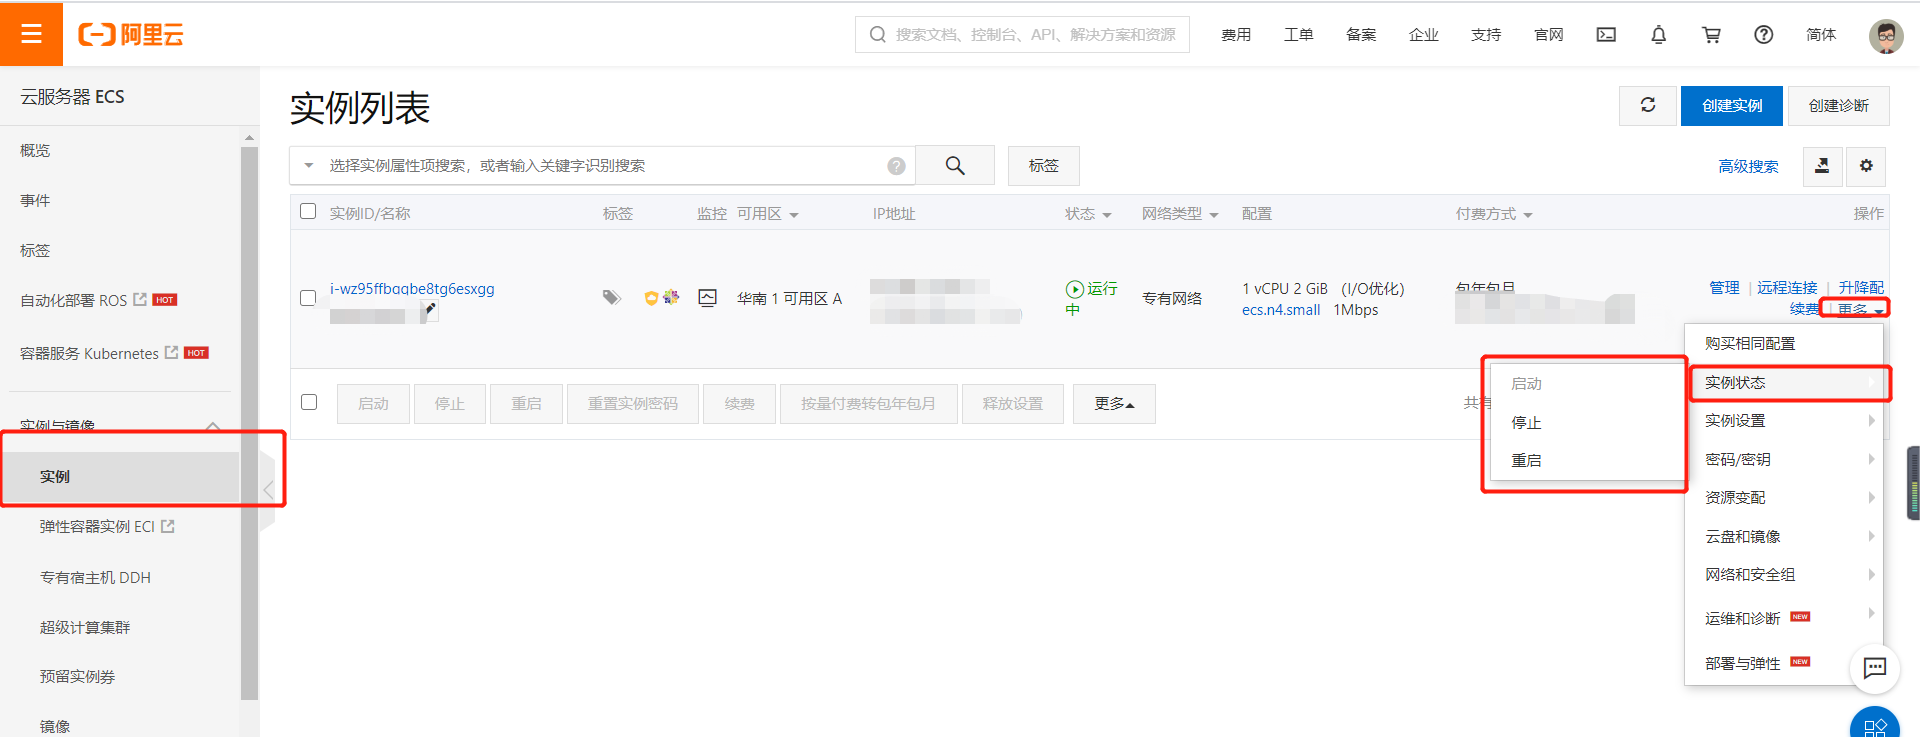Screen dimensions: 1920x737
Task: Open the help question mark icon
Action: tap(1764, 35)
